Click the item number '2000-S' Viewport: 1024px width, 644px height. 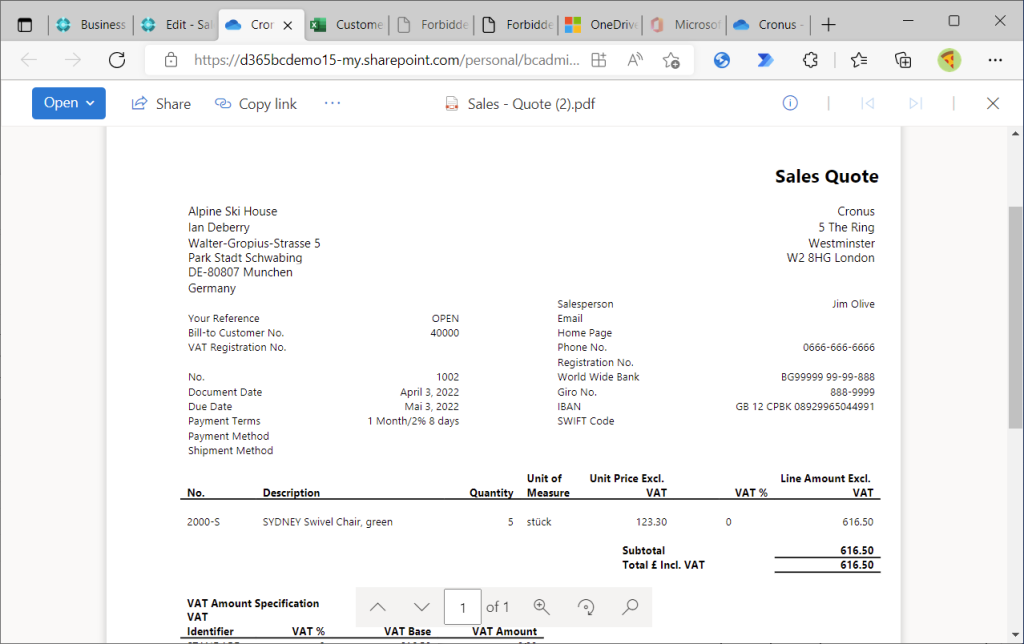pos(204,522)
